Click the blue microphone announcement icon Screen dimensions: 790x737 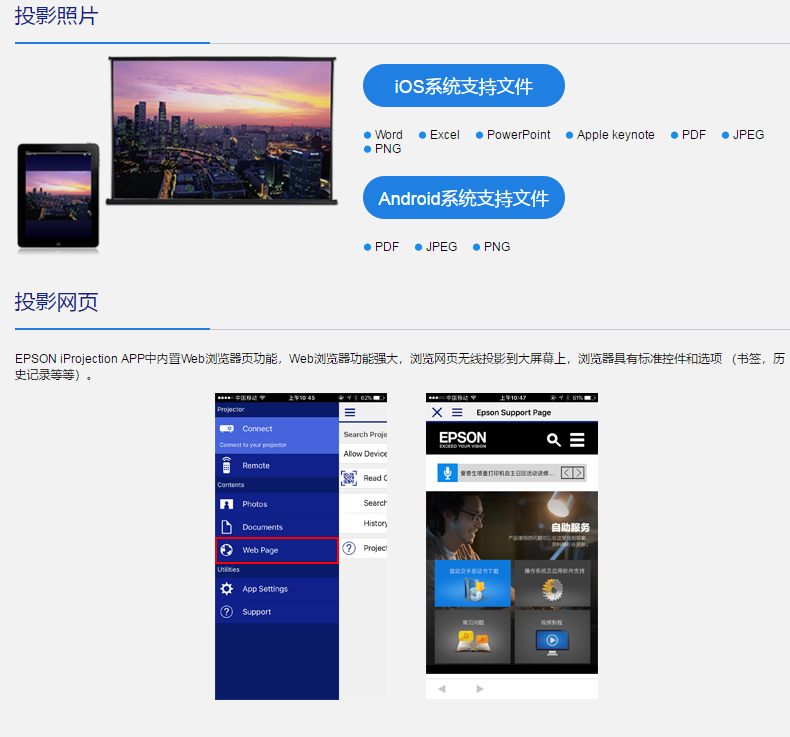tap(447, 473)
